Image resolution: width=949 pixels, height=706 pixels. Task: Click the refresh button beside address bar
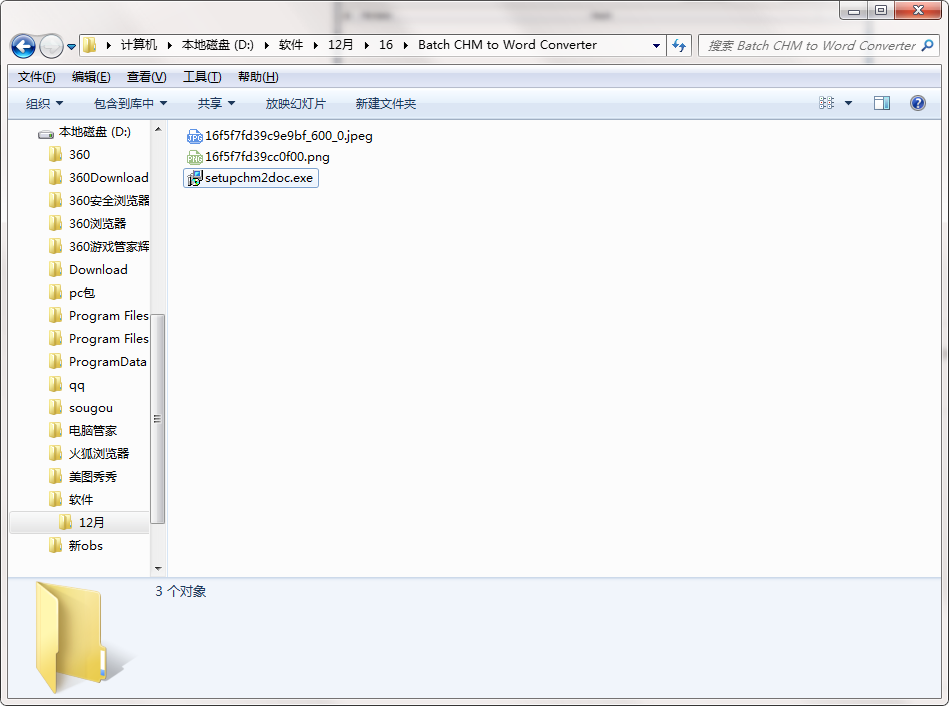coord(680,45)
